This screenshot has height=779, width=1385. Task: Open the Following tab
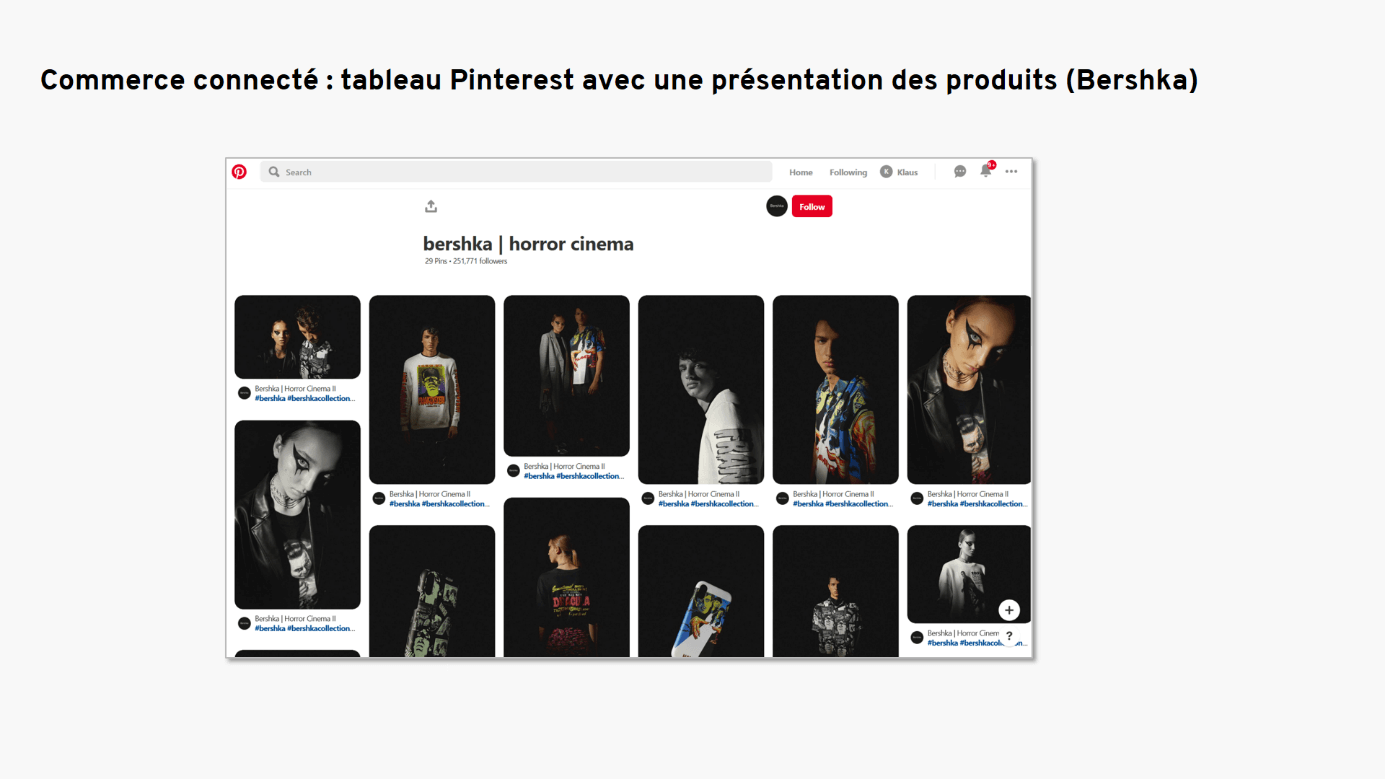[848, 172]
